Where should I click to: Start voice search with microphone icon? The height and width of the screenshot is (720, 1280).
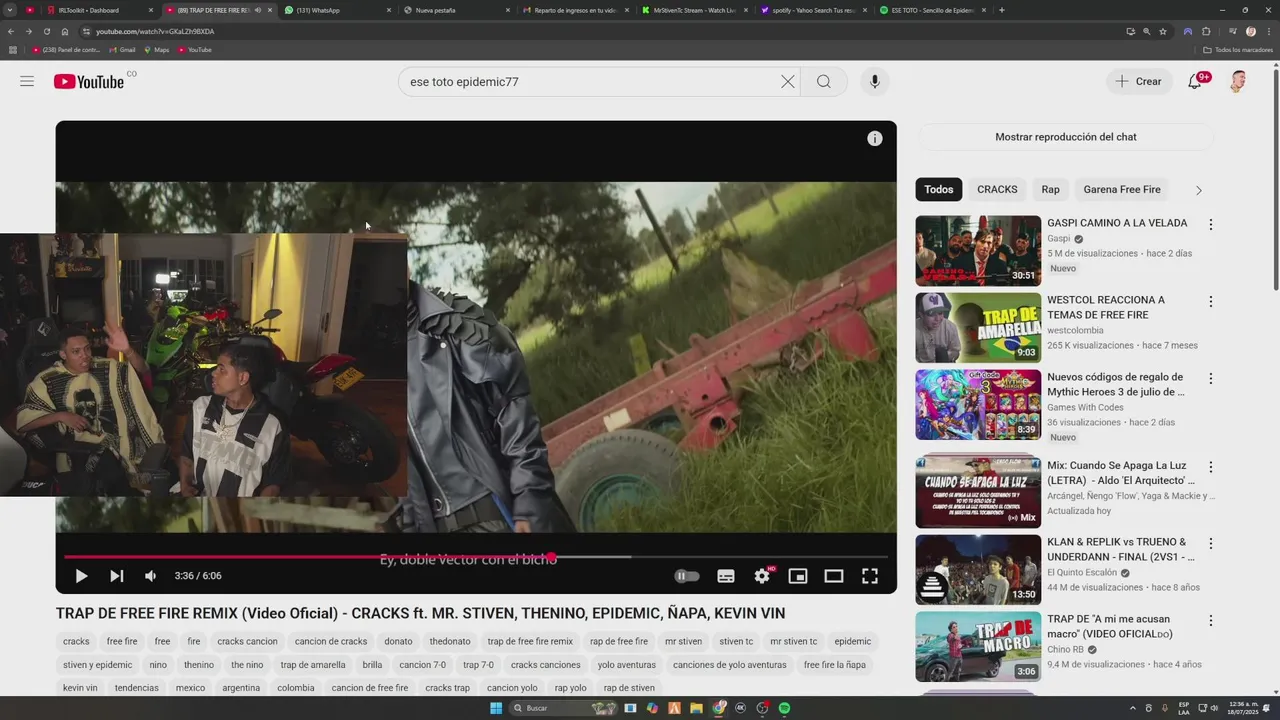click(x=875, y=82)
